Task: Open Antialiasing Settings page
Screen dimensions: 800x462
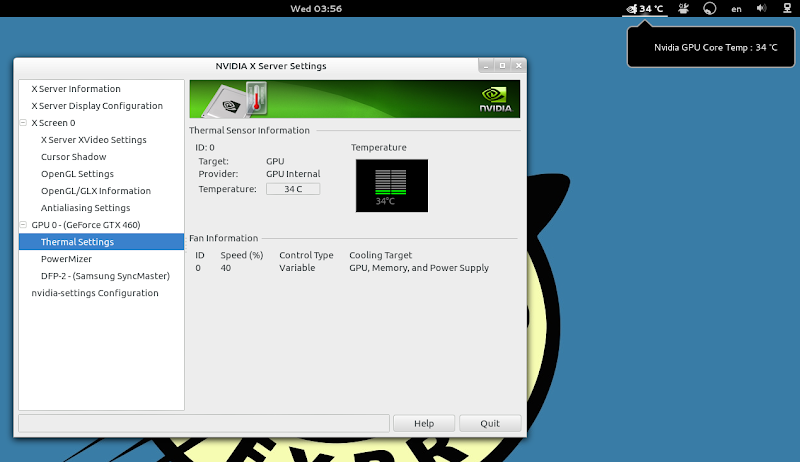Action: (85, 208)
